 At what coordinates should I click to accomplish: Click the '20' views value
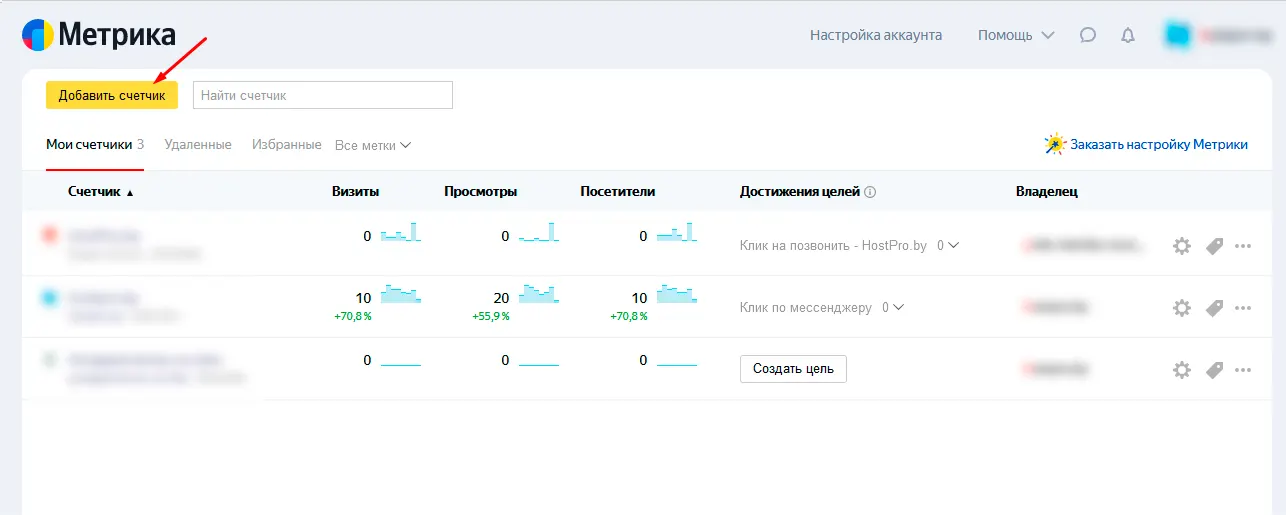[501, 298]
